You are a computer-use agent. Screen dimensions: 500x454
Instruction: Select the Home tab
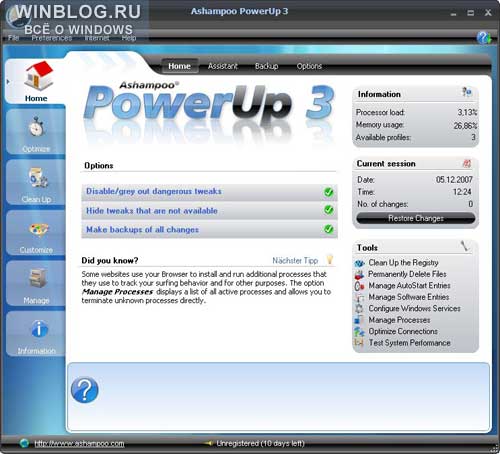(179, 66)
